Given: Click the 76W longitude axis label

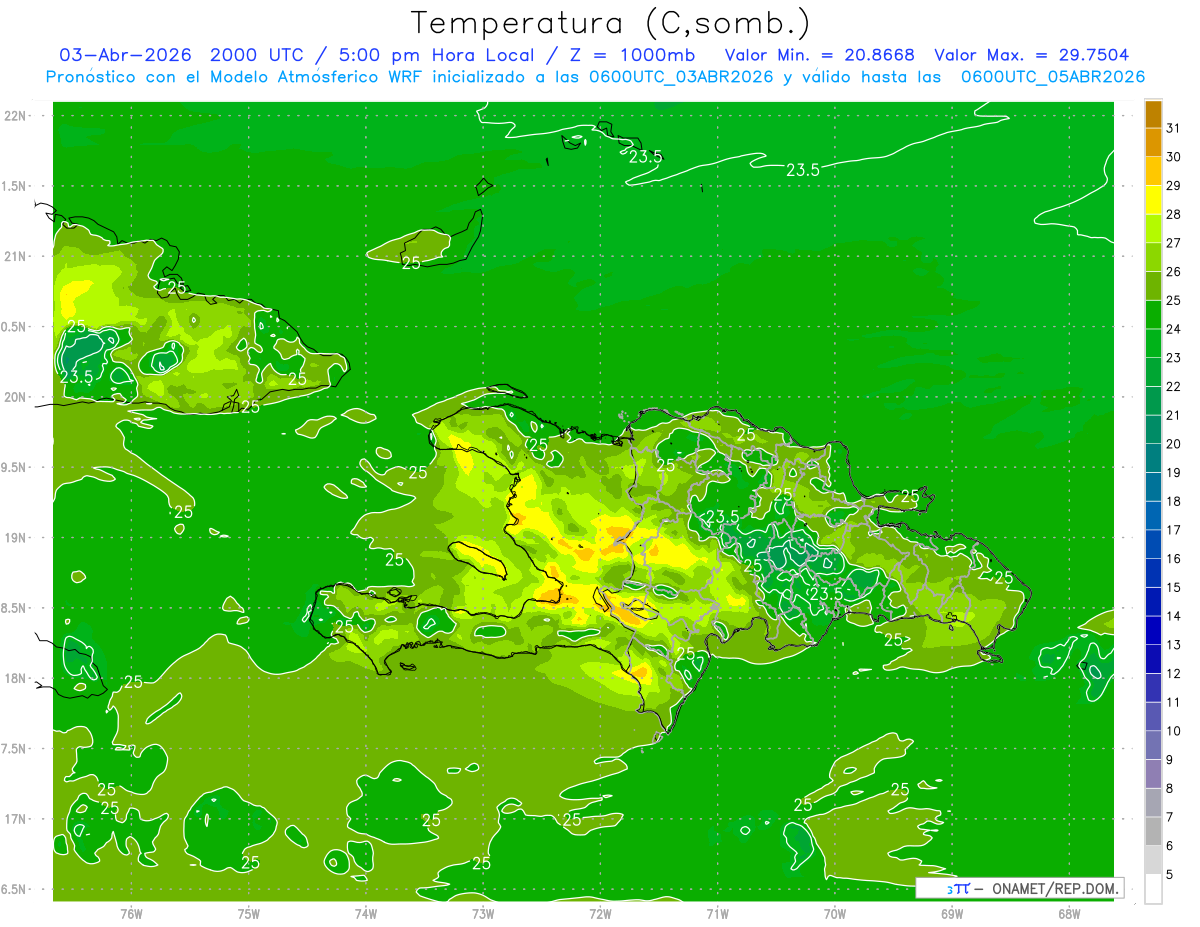Looking at the screenshot, I should point(131,913).
